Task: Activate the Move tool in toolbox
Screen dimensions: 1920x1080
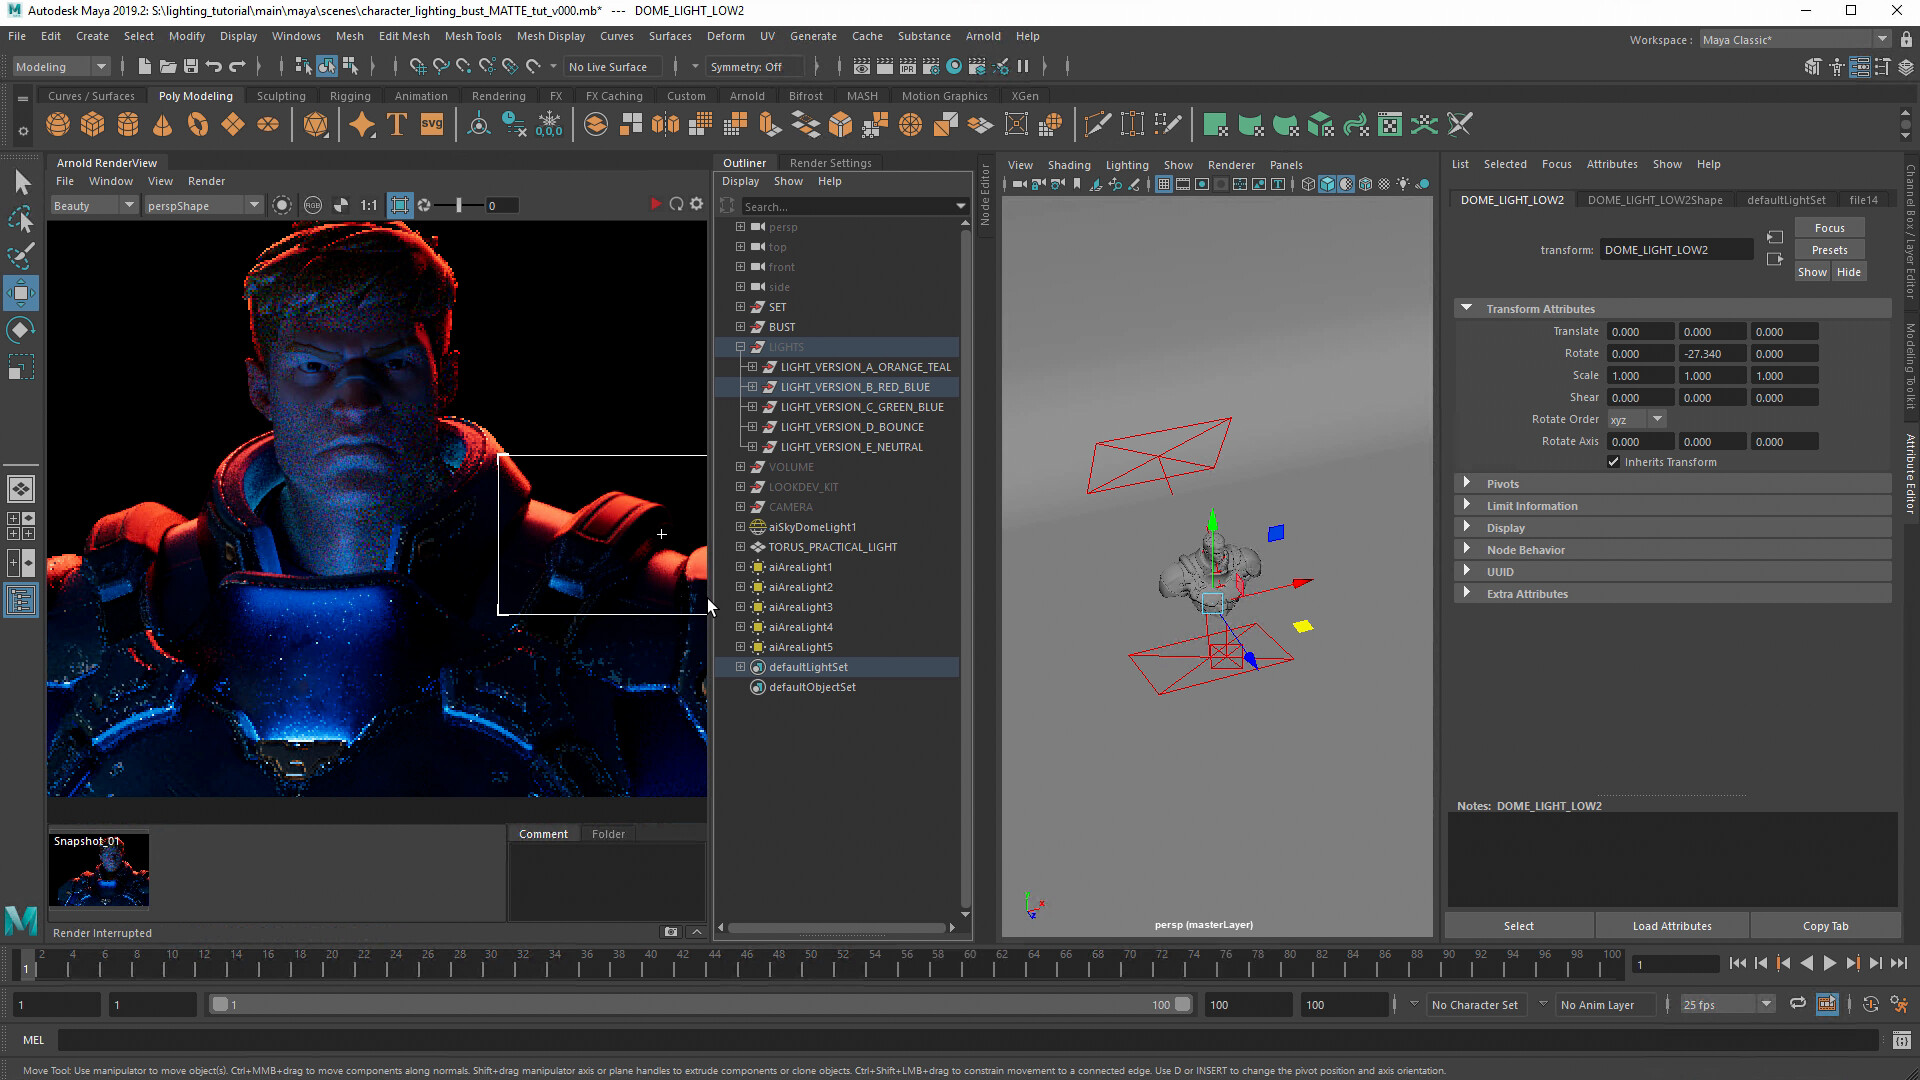Action: tap(21, 293)
